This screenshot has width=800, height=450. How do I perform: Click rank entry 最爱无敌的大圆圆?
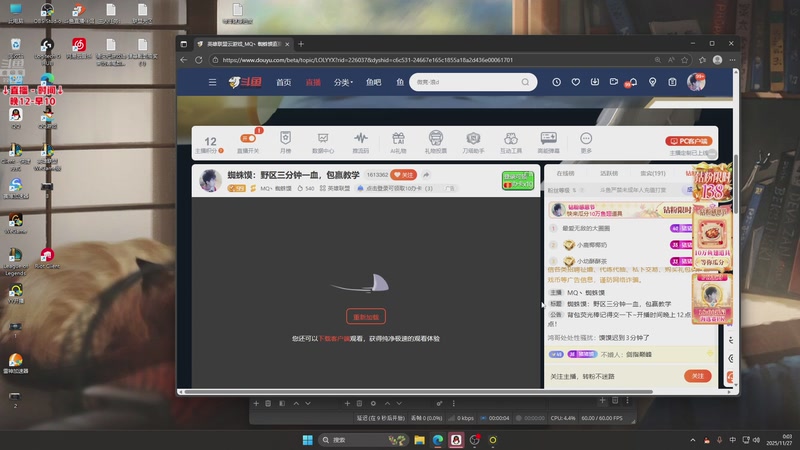tap(586, 228)
